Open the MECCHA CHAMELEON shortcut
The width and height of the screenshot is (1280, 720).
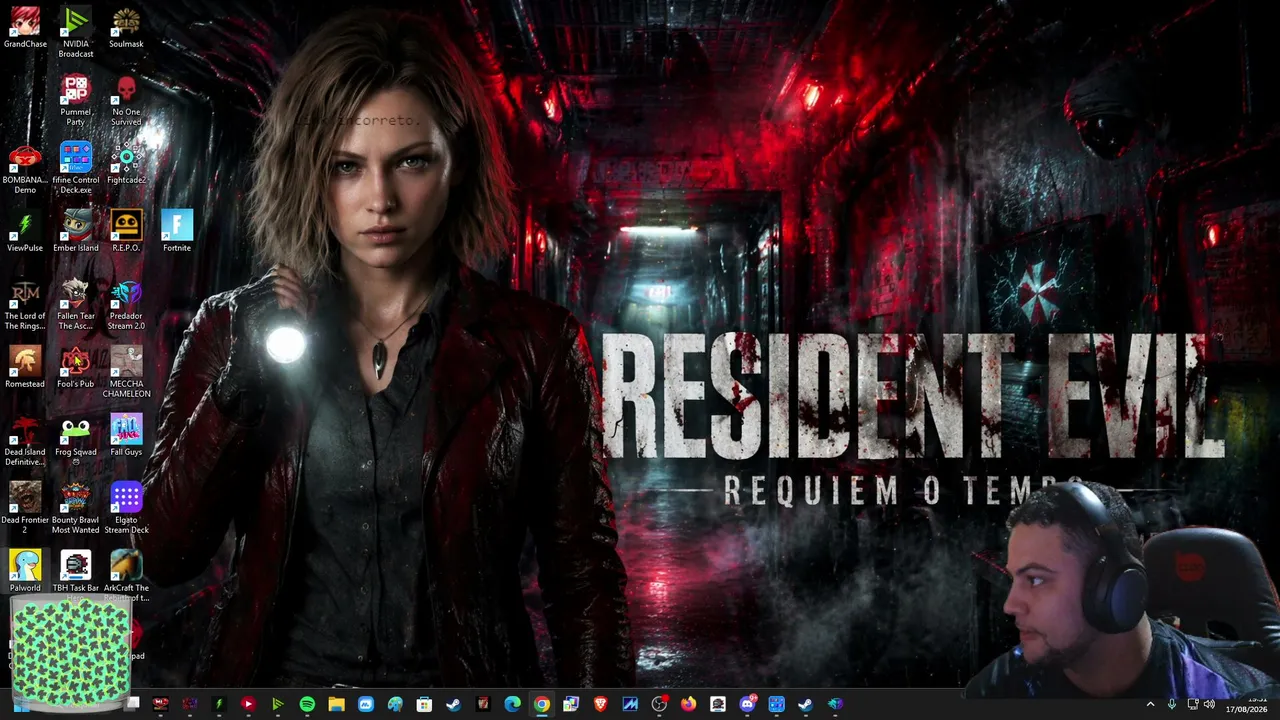[x=126, y=372]
